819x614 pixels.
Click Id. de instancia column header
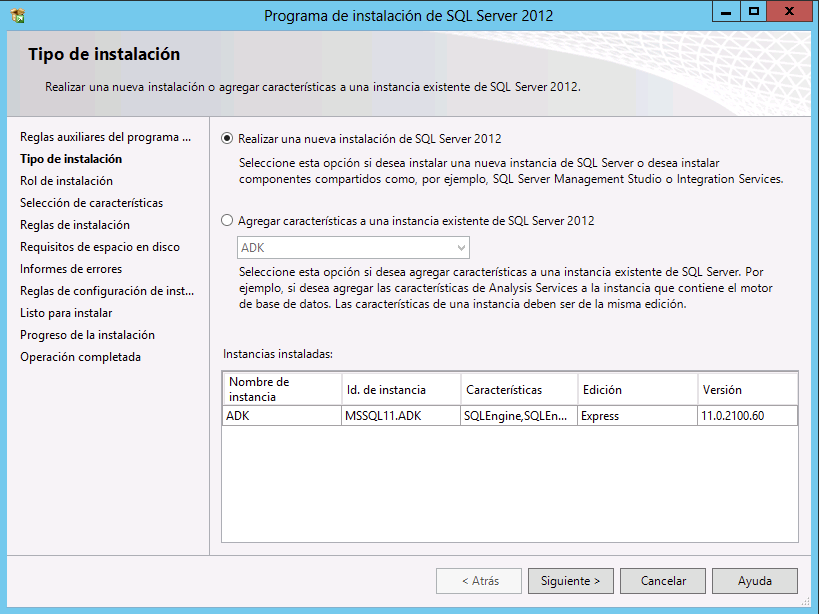tap(401, 389)
